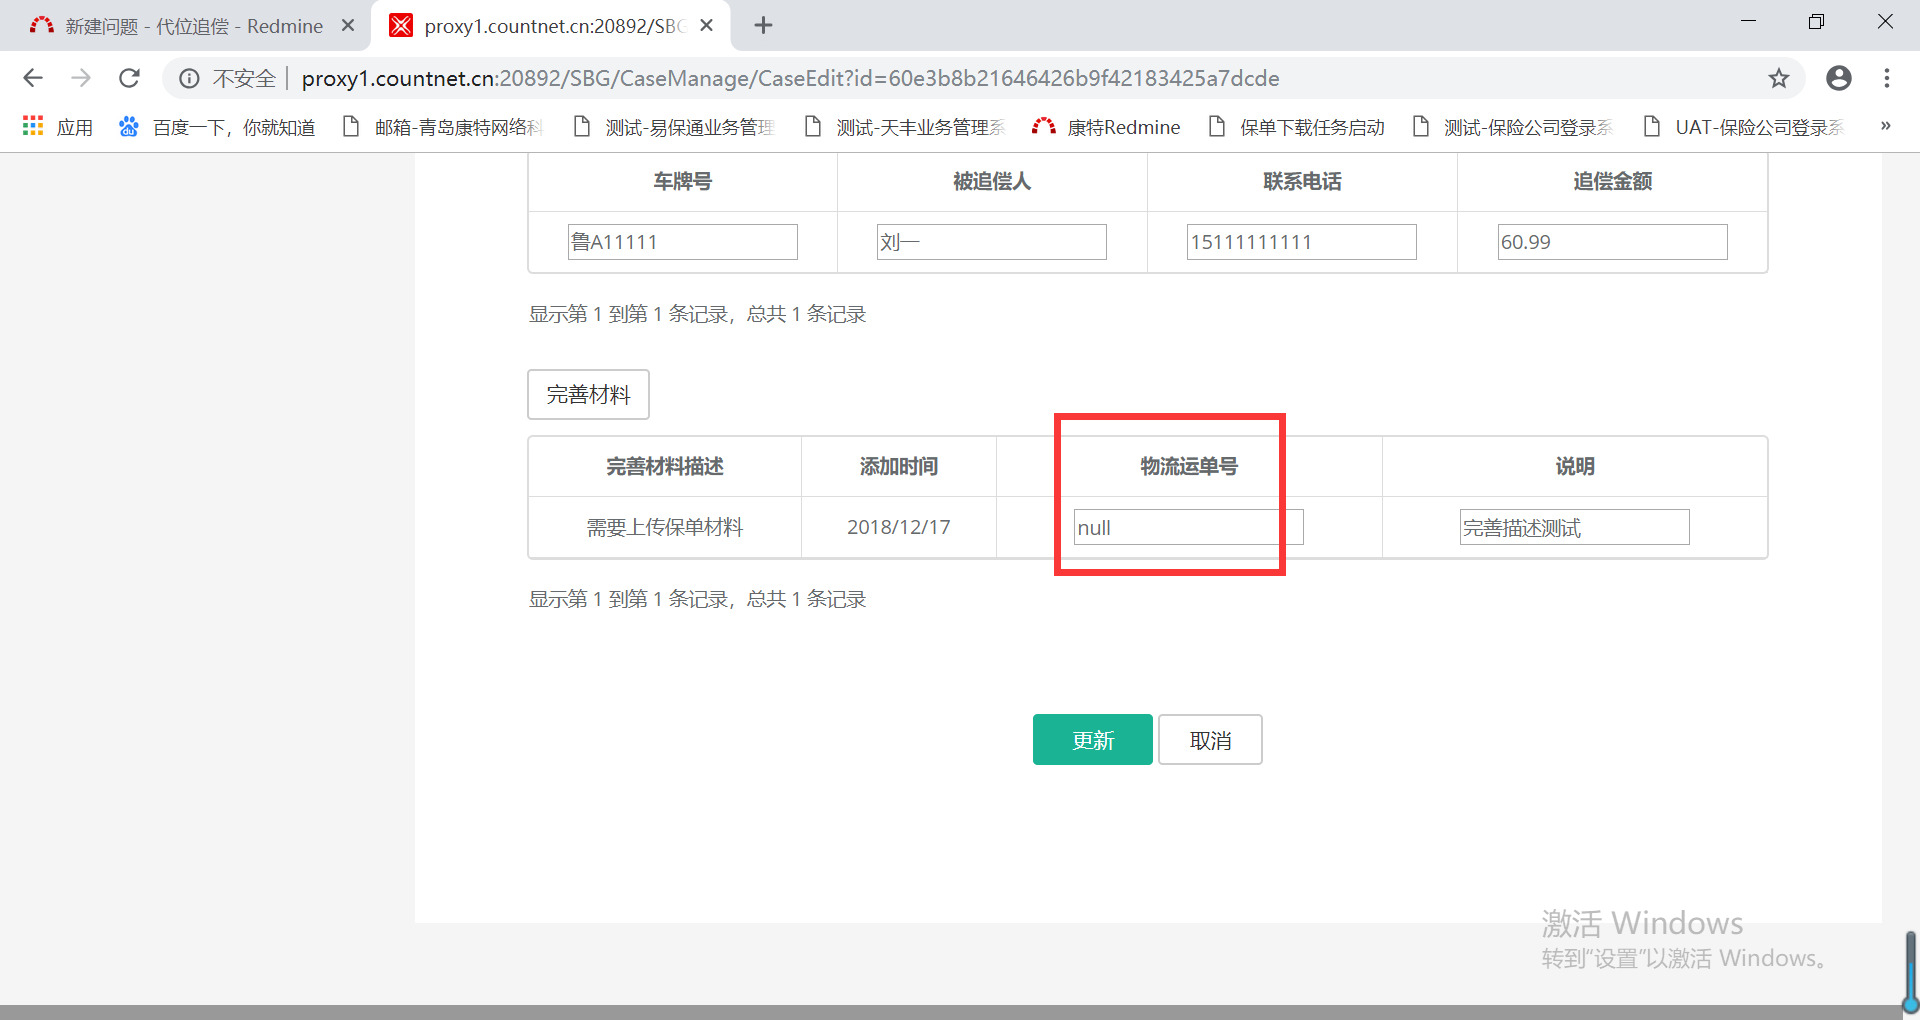Bookmark this page with the star
This screenshot has width=1920, height=1020.
tap(1779, 78)
